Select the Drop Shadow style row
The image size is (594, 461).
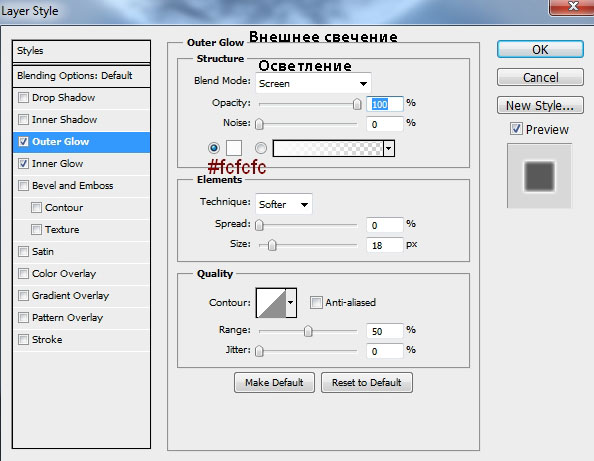point(81,98)
